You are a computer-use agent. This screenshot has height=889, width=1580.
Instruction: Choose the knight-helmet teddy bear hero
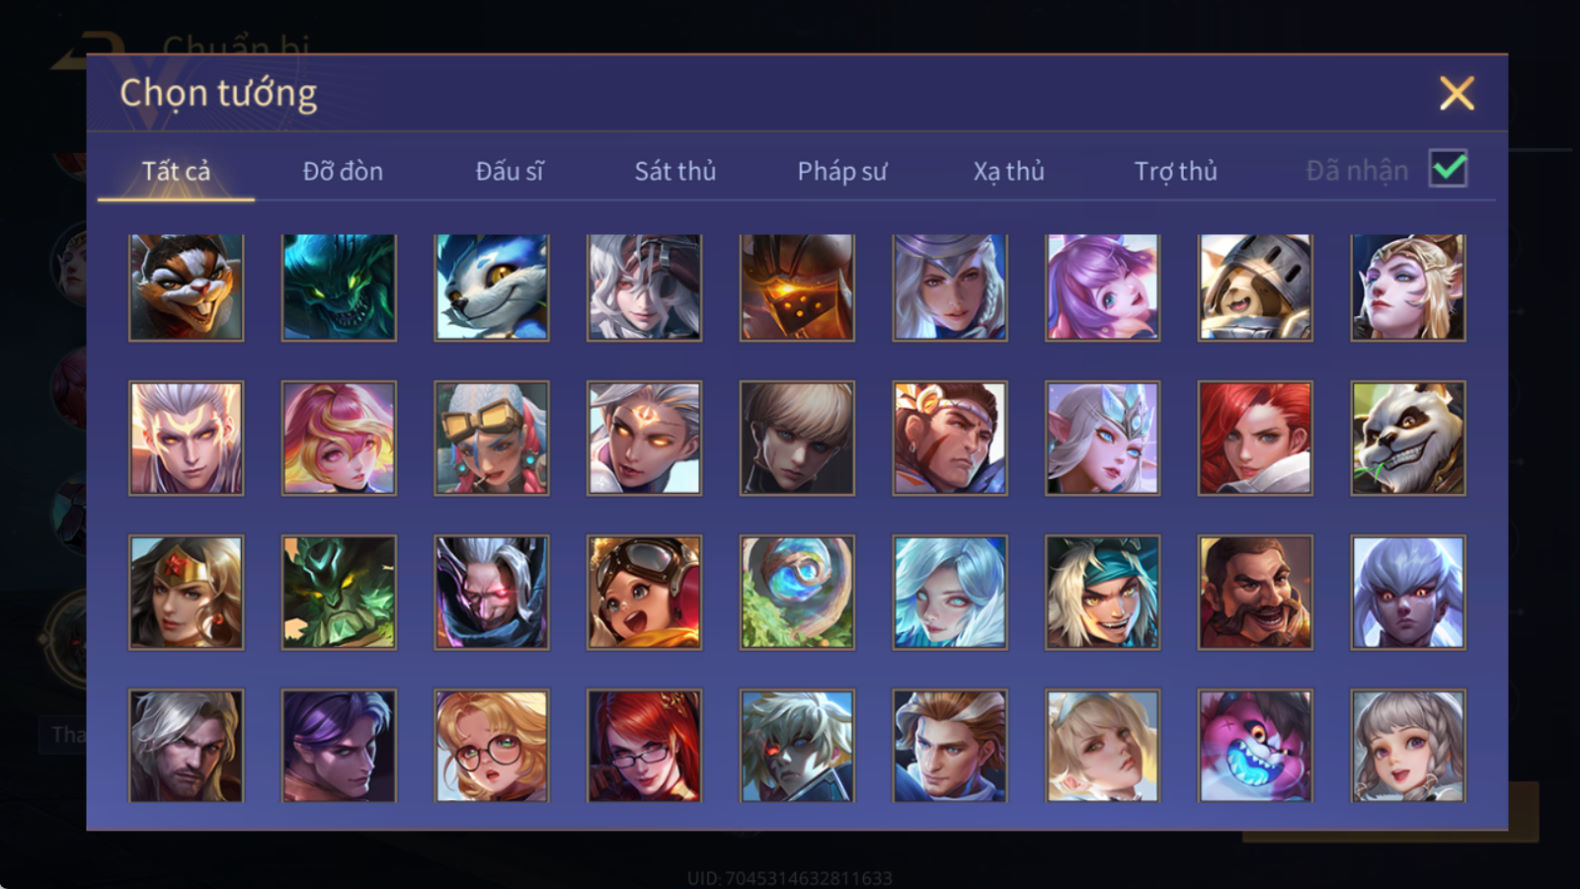[x=1255, y=288]
